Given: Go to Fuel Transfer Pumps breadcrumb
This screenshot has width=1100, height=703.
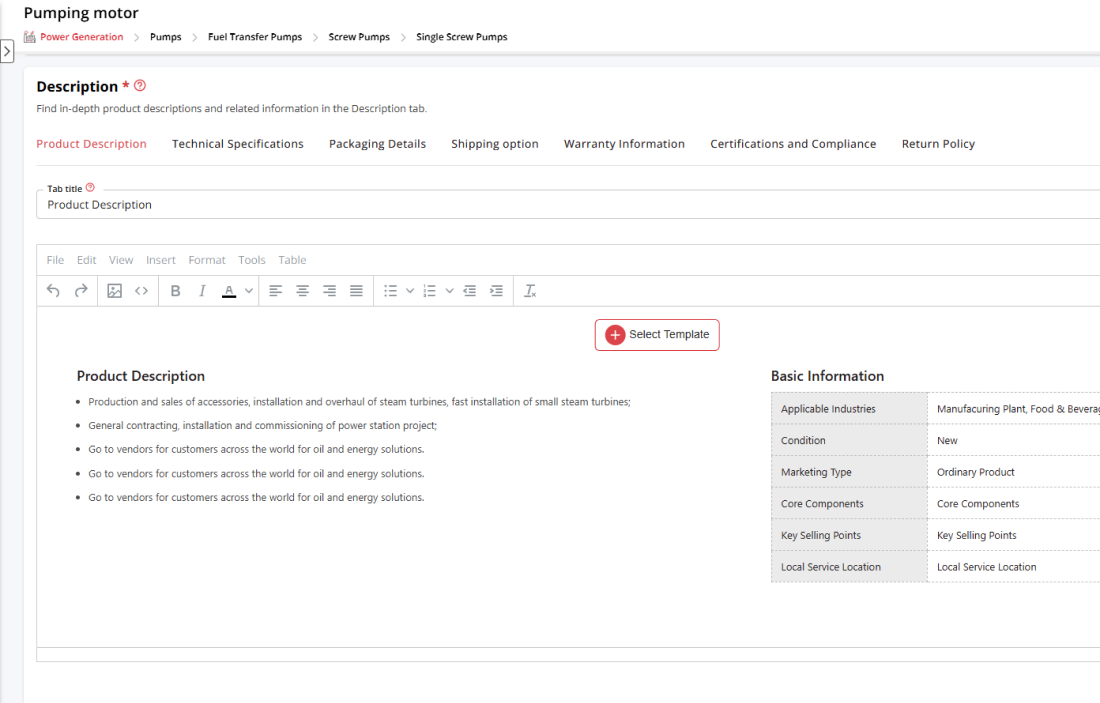Looking at the screenshot, I should click(255, 37).
